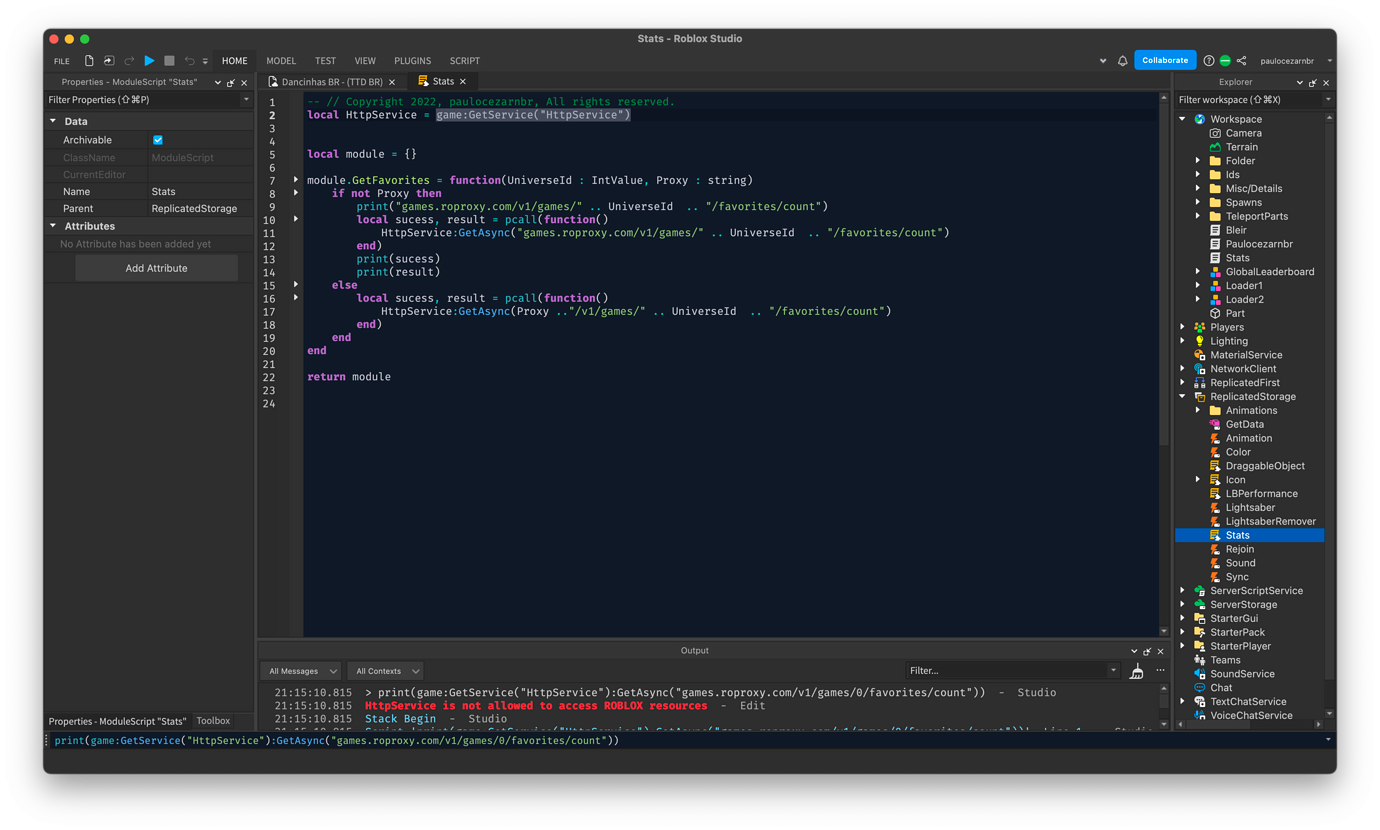Open Collaborate in the top bar
The height and width of the screenshot is (830, 1380).
[x=1165, y=59]
